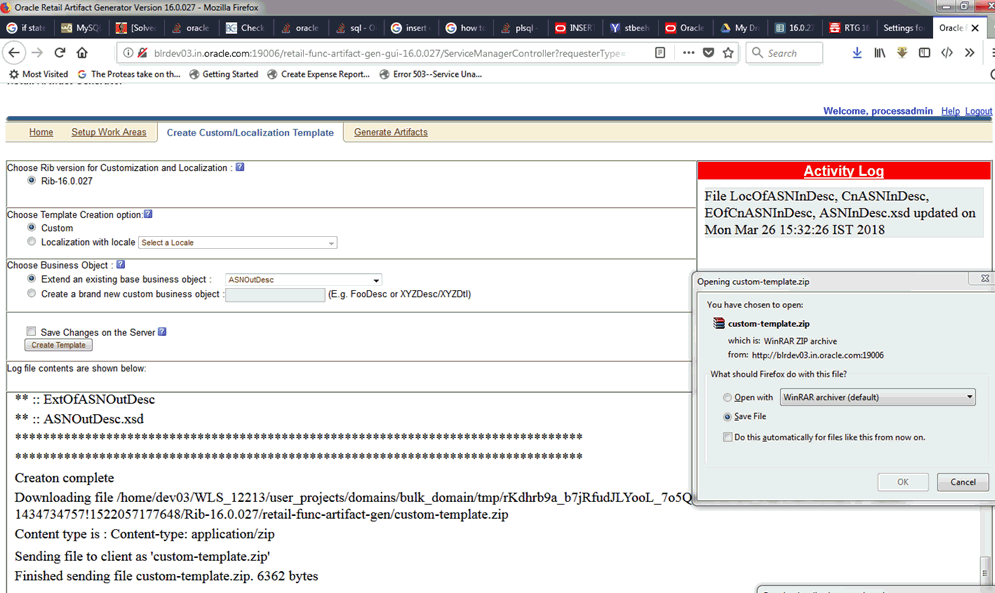Show site information icon in address bar
The height and width of the screenshot is (593, 995).
coord(128,53)
